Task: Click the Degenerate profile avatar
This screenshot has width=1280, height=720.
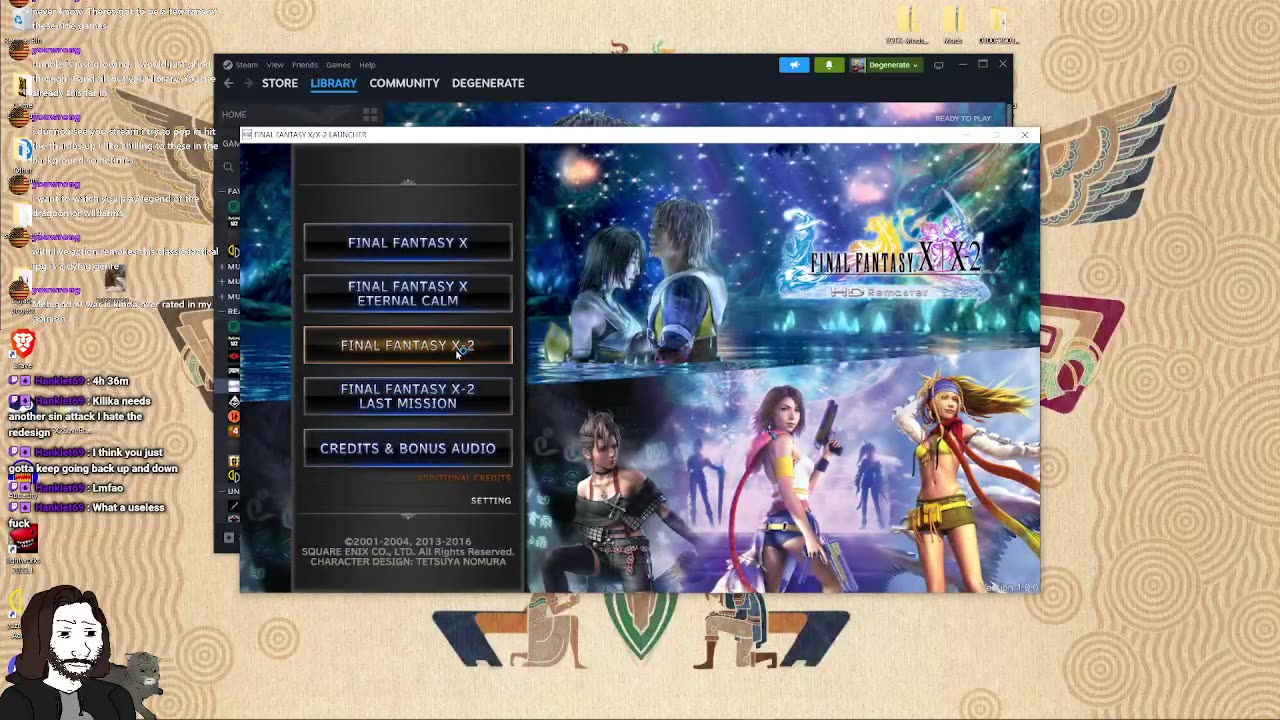Action: (x=857, y=65)
